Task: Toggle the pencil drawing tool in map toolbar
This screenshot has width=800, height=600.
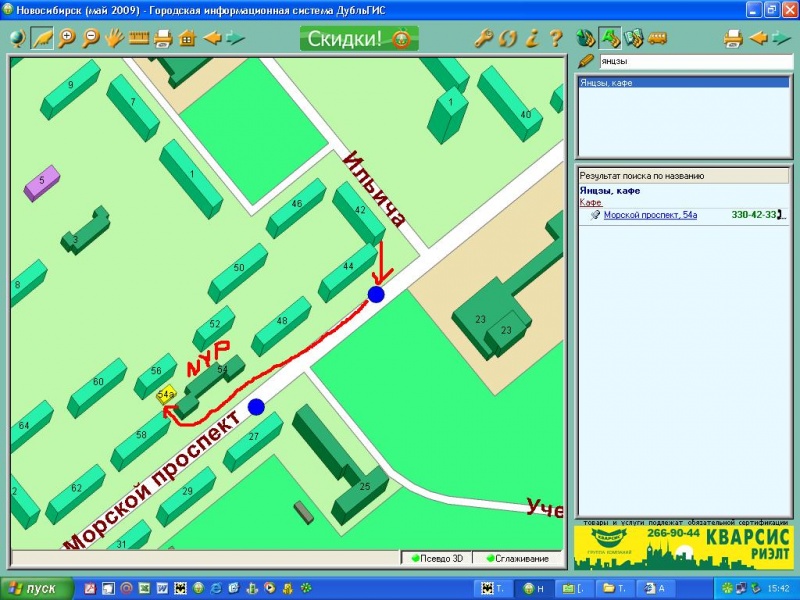Action: pyautogui.click(x=42, y=39)
